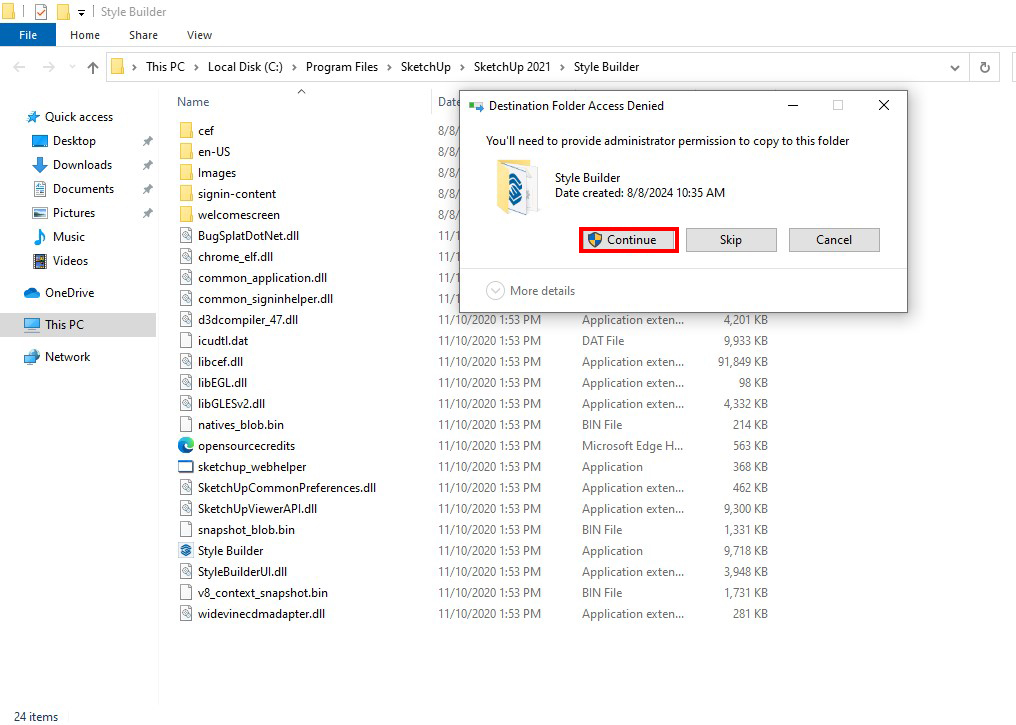Open the address bar history dropdown

point(954,67)
